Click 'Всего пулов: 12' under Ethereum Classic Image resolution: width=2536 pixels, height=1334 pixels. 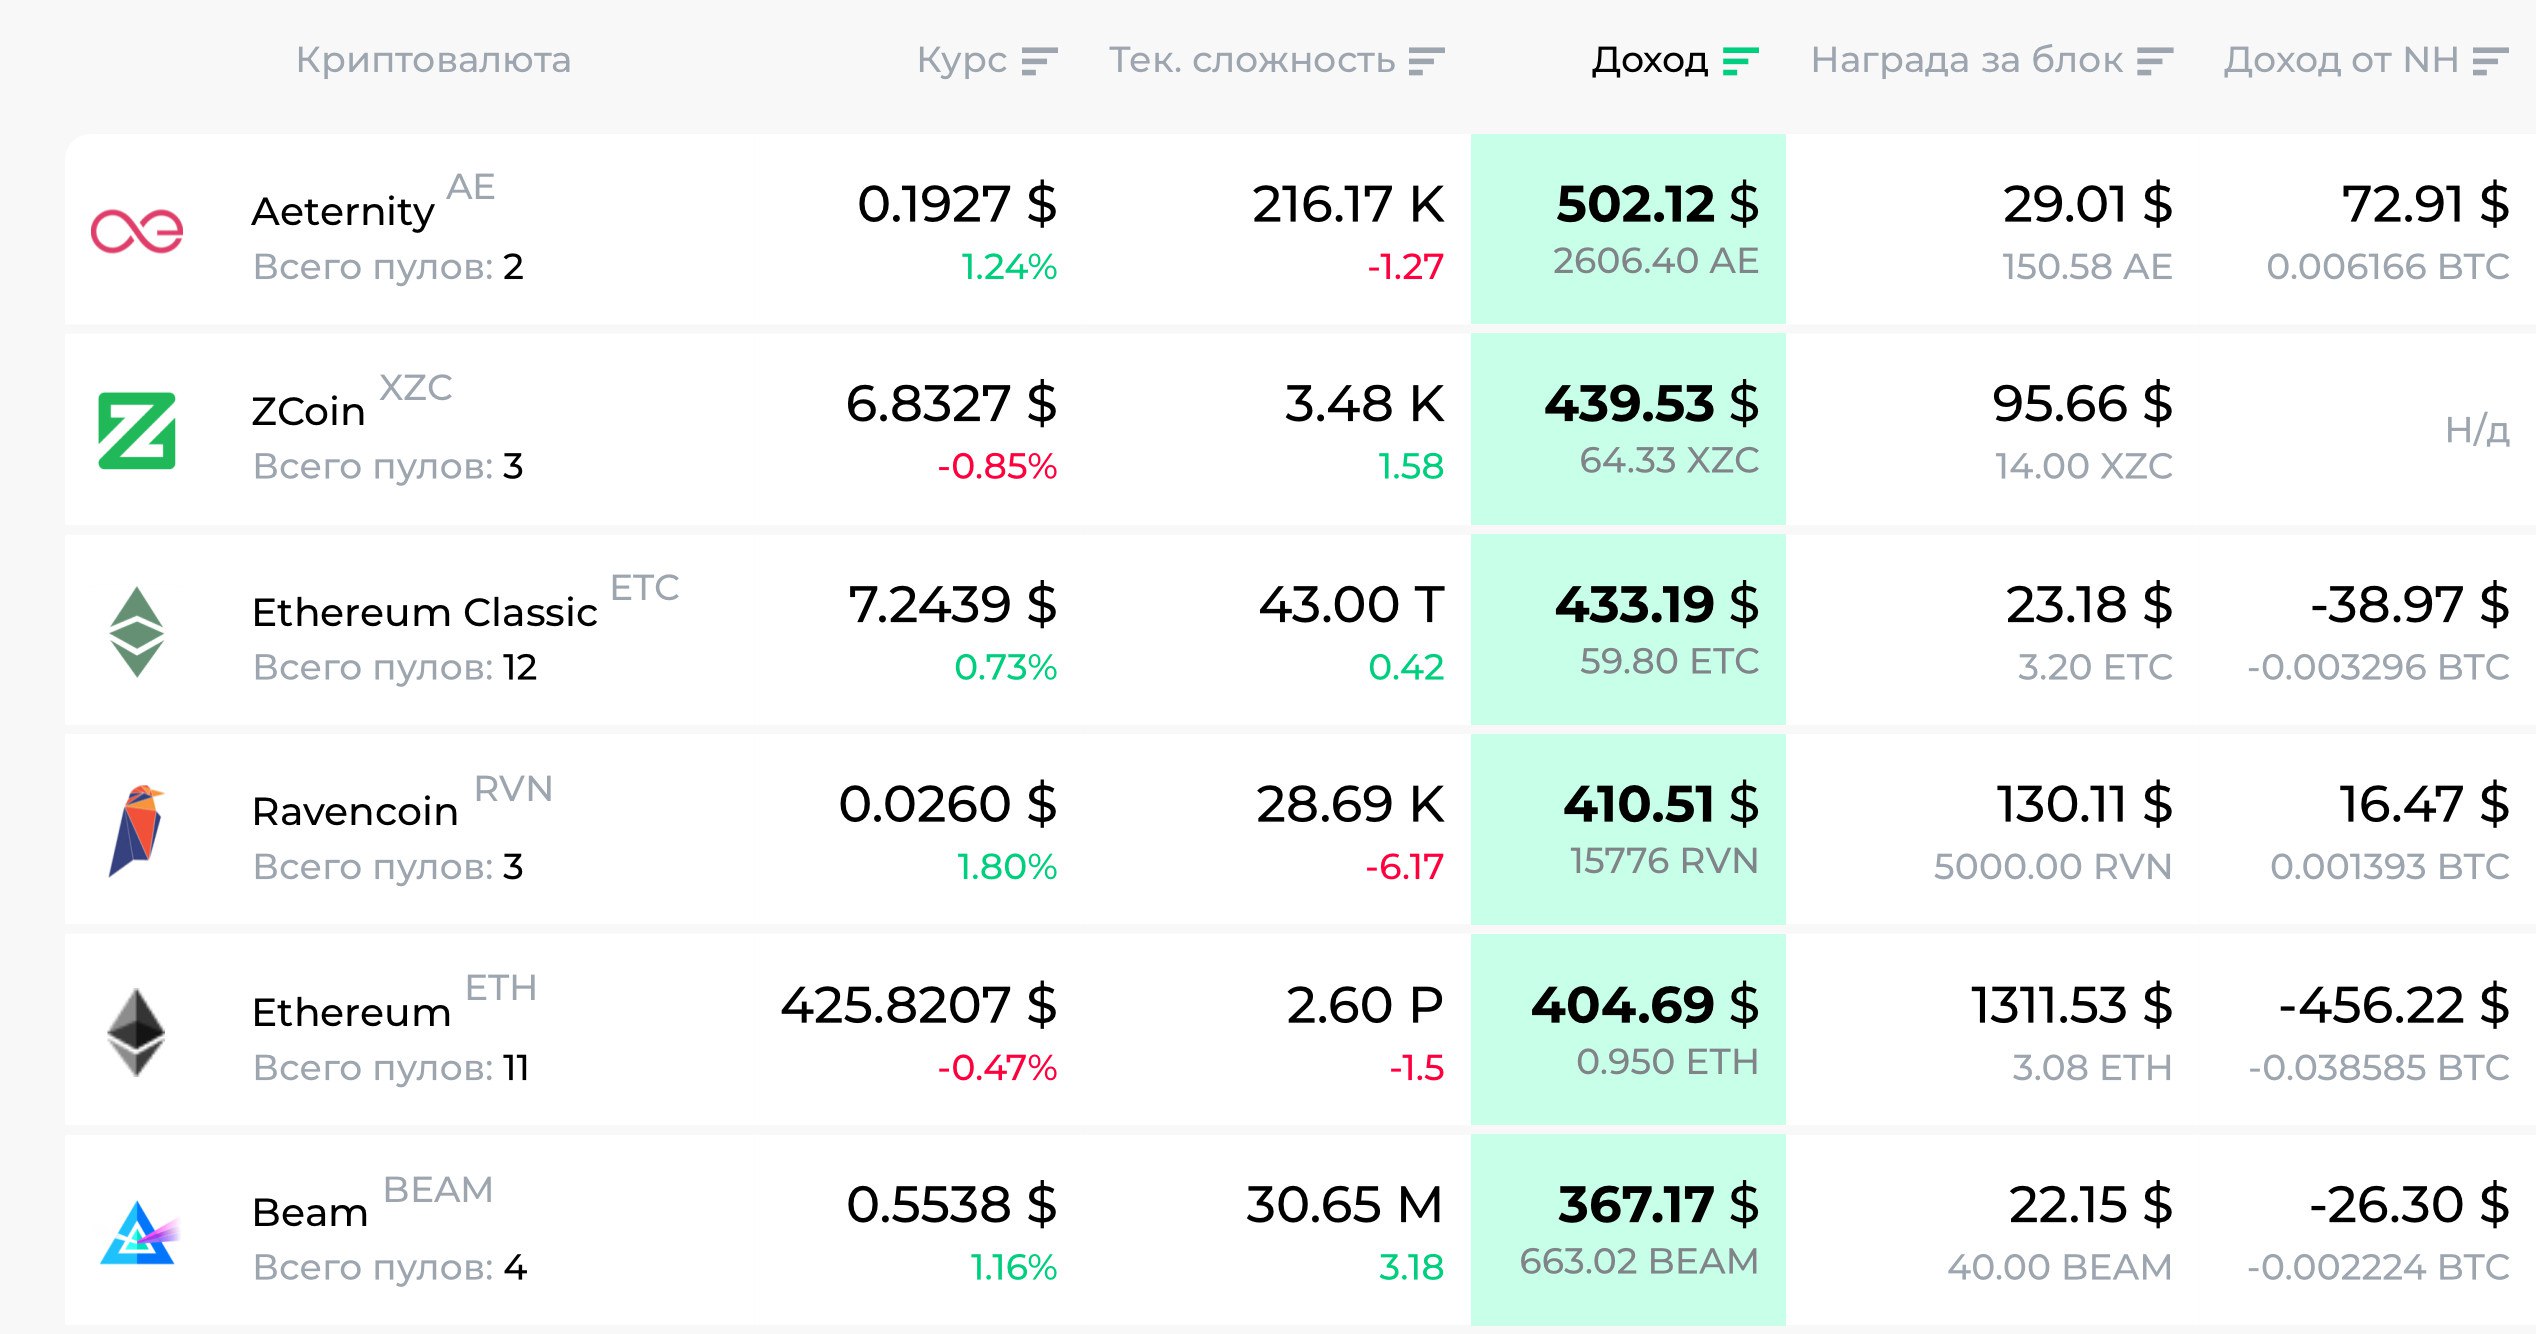395,667
